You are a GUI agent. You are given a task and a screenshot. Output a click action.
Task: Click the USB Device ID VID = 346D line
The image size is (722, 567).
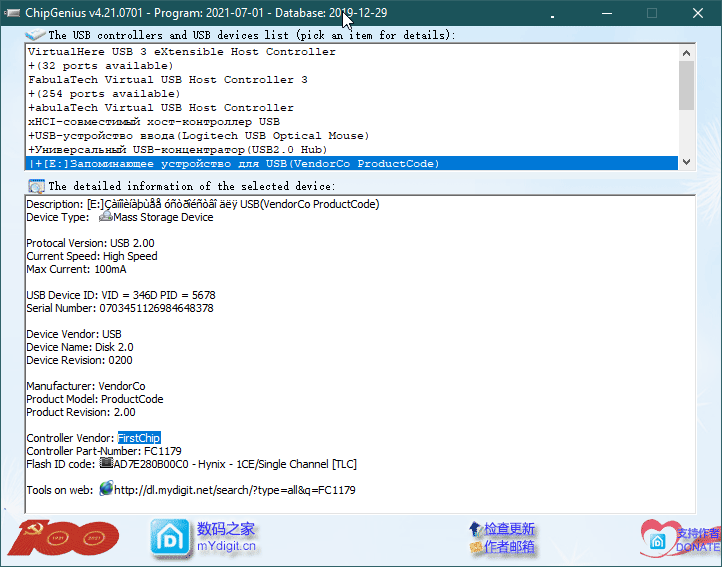pos(121,295)
